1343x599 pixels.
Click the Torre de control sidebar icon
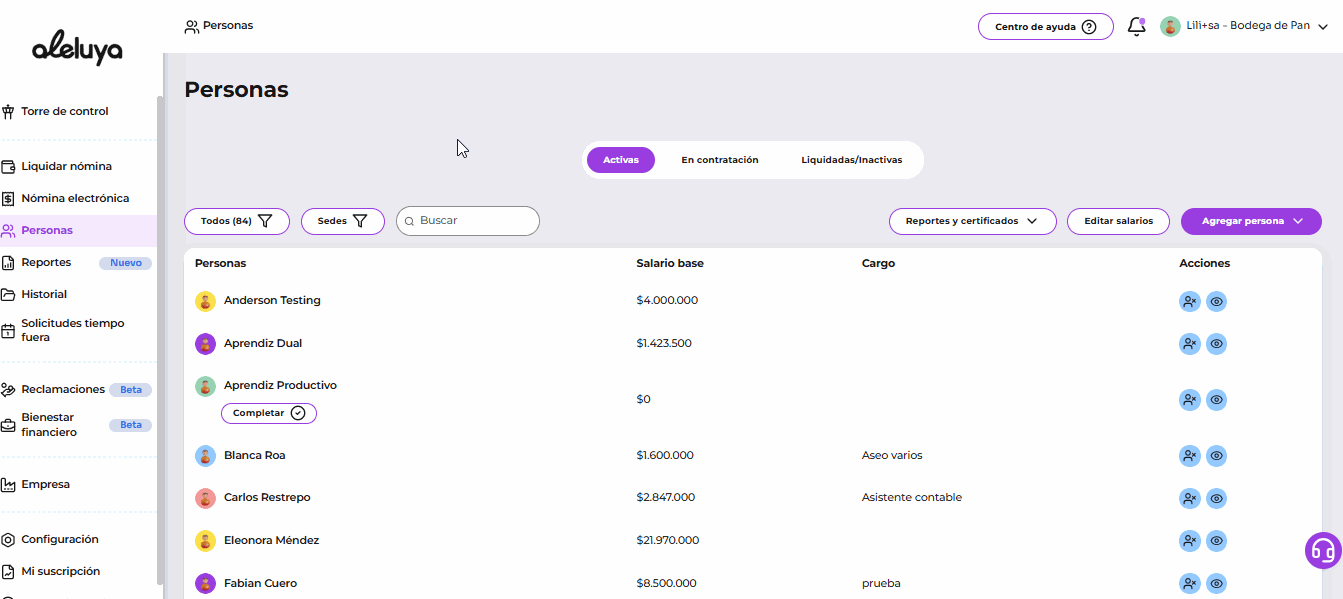[8, 112]
